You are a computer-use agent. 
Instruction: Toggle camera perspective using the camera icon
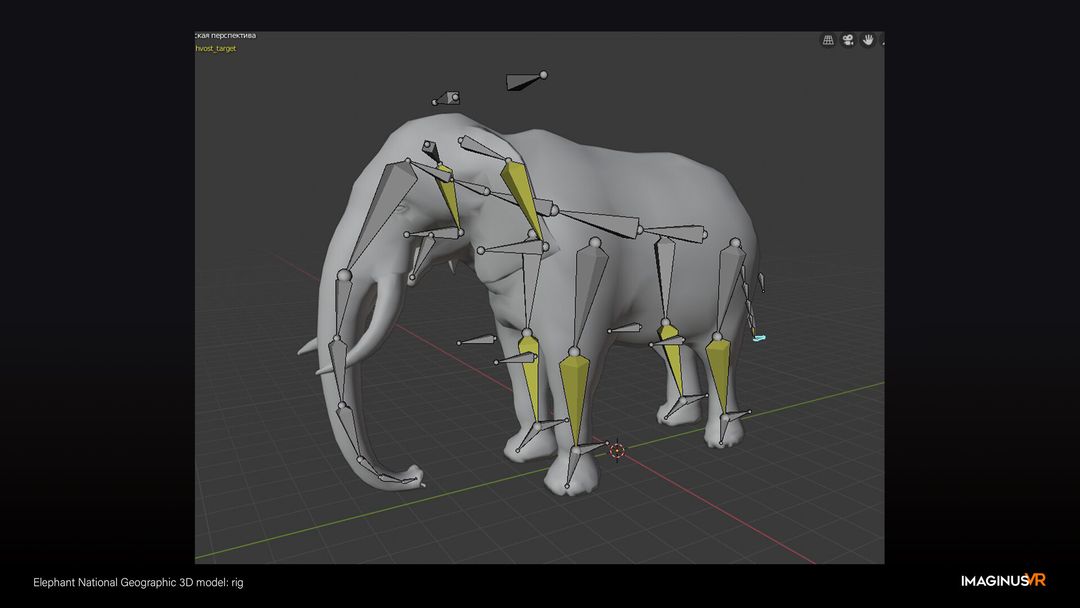[848, 40]
